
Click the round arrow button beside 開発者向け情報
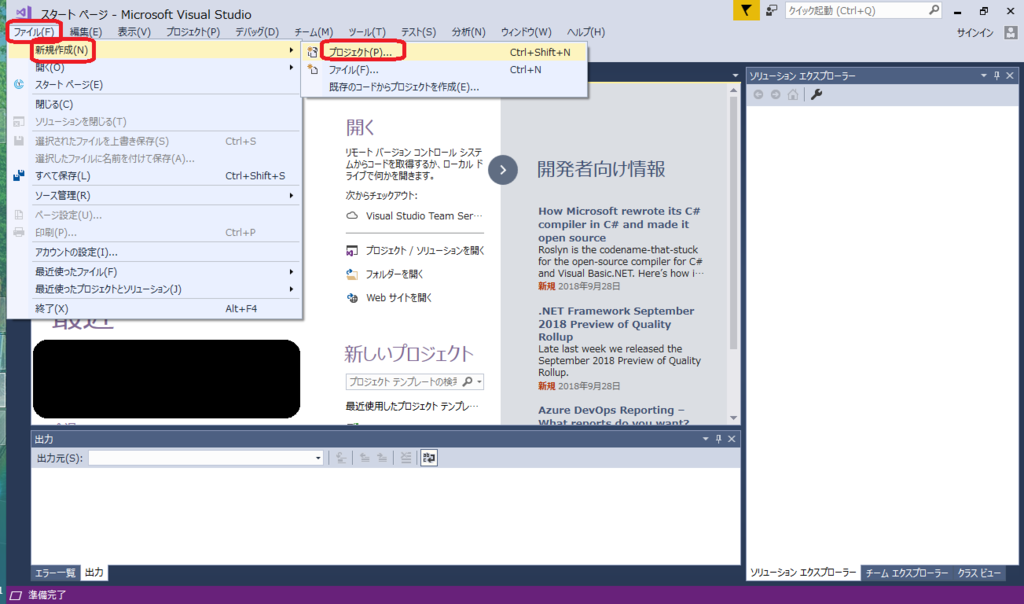tap(503, 170)
